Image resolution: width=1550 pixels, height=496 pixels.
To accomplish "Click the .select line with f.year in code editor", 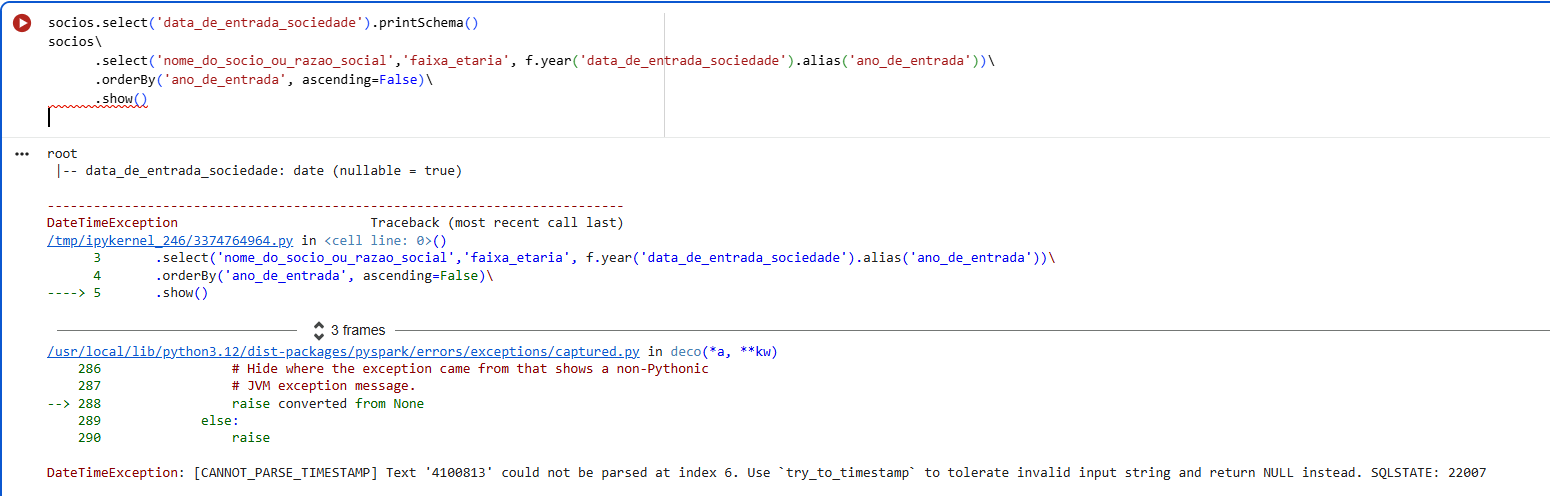I will pyautogui.click(x=545, y=61).
